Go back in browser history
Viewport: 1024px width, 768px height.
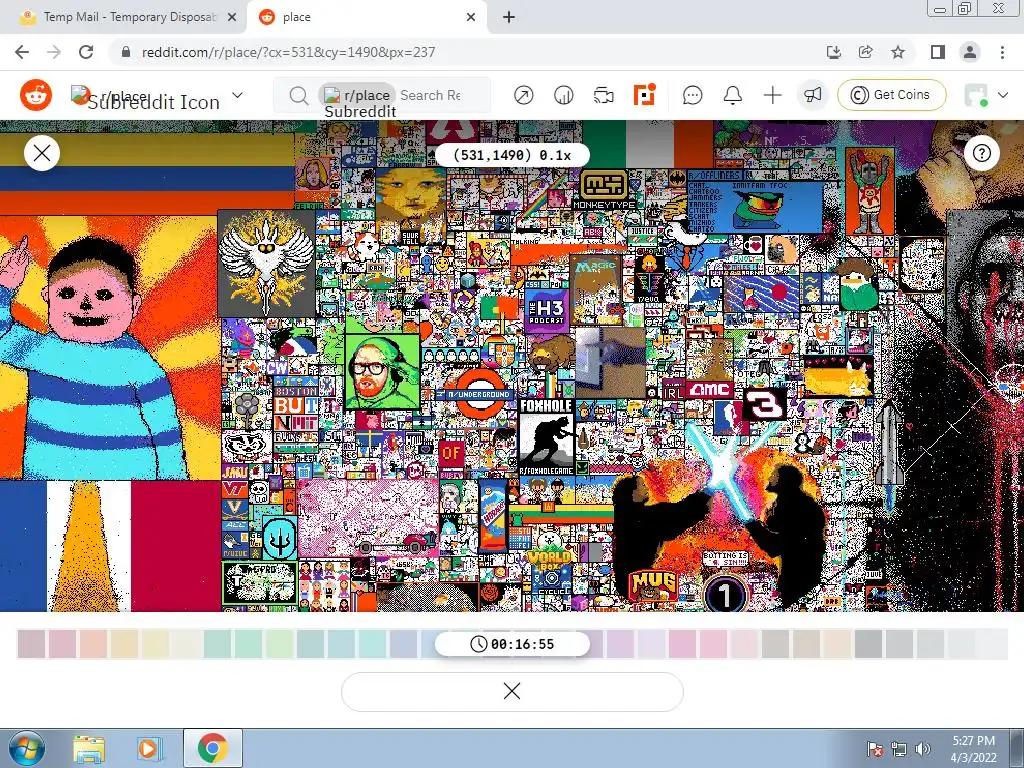coord(22,52)
